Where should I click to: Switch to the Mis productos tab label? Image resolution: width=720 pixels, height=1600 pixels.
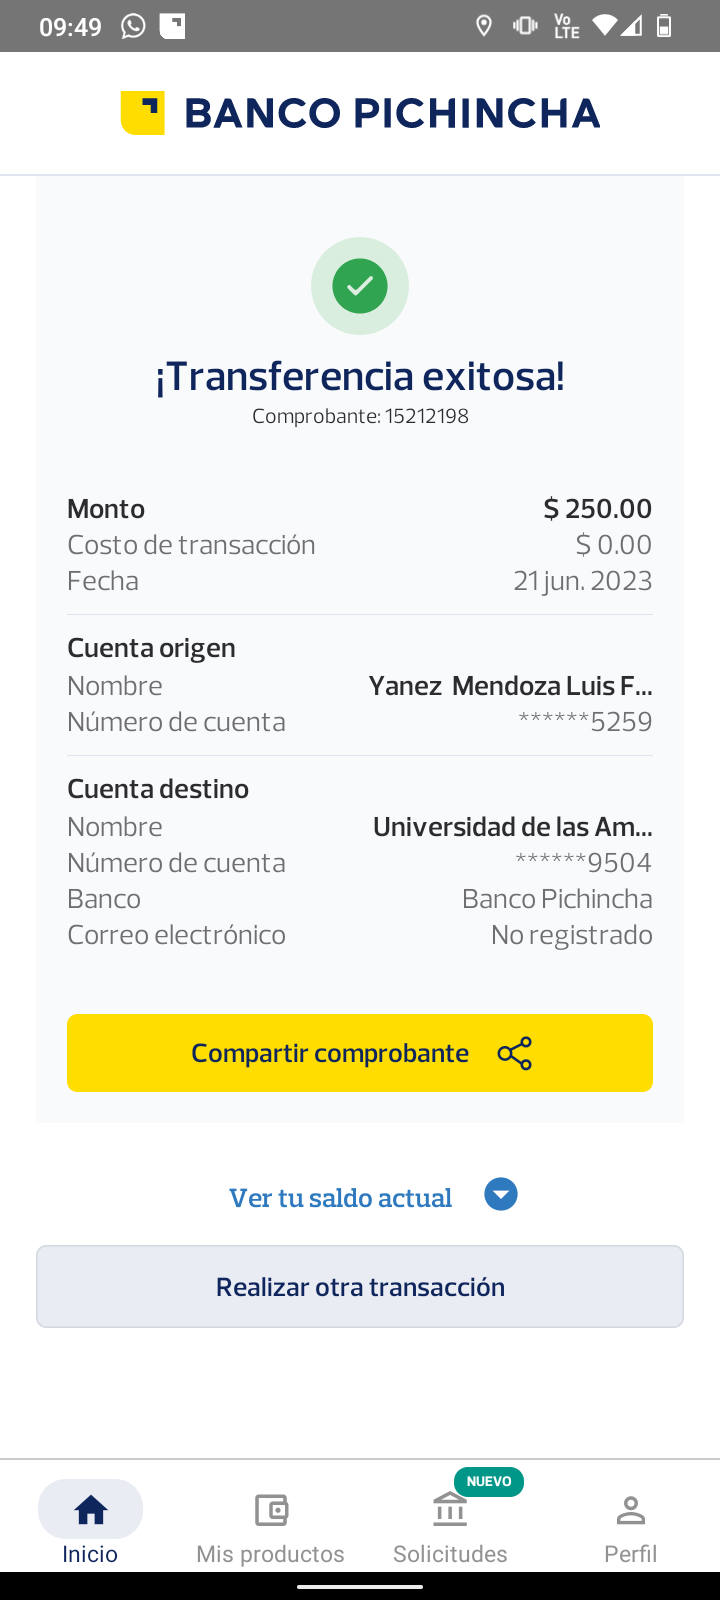coord(271,1554)
